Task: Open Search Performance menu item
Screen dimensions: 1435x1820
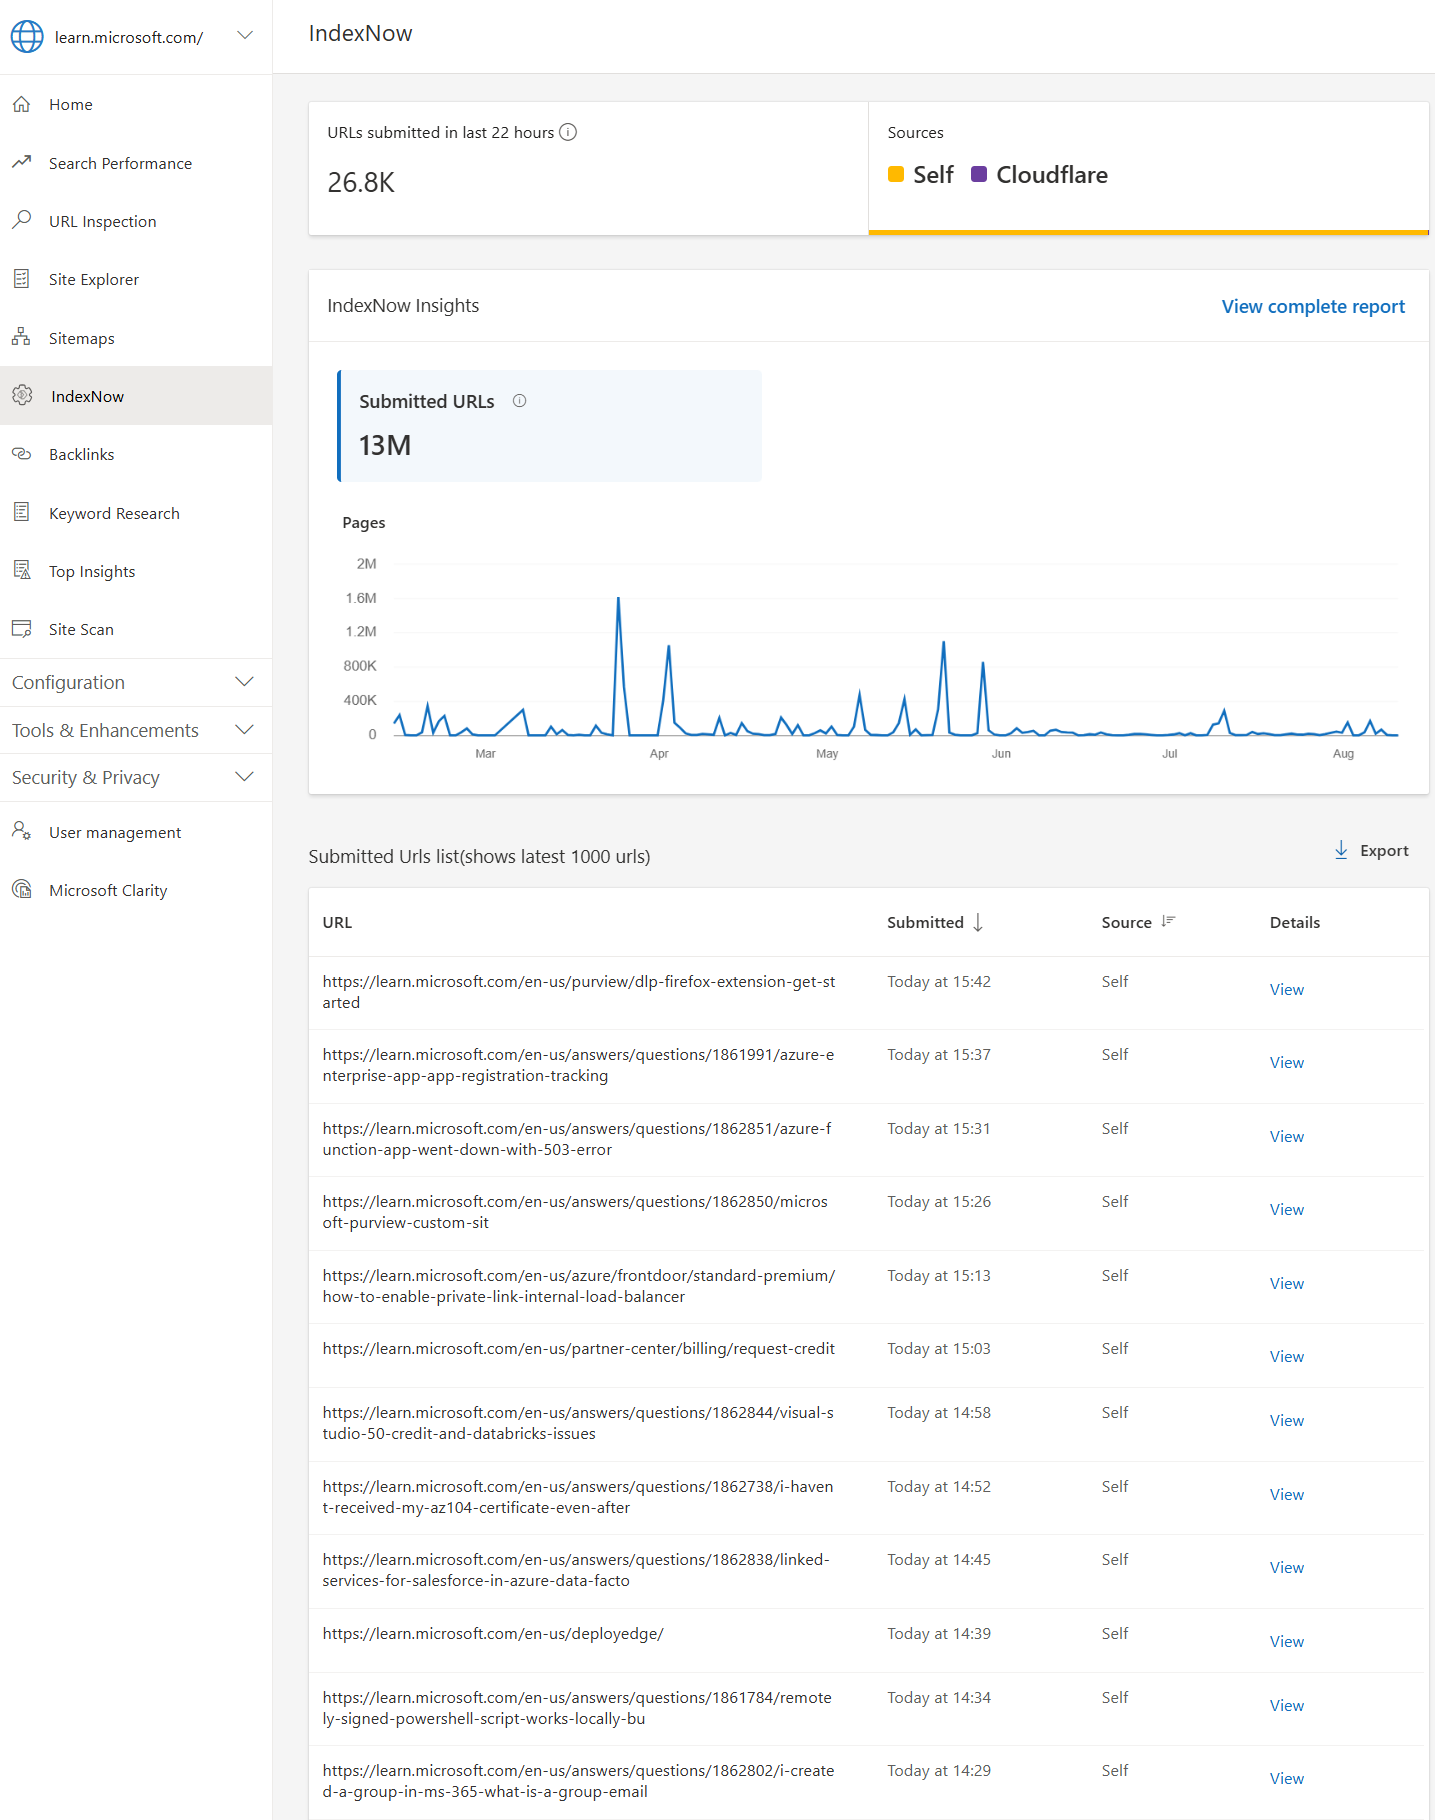Action: (120, 163)
